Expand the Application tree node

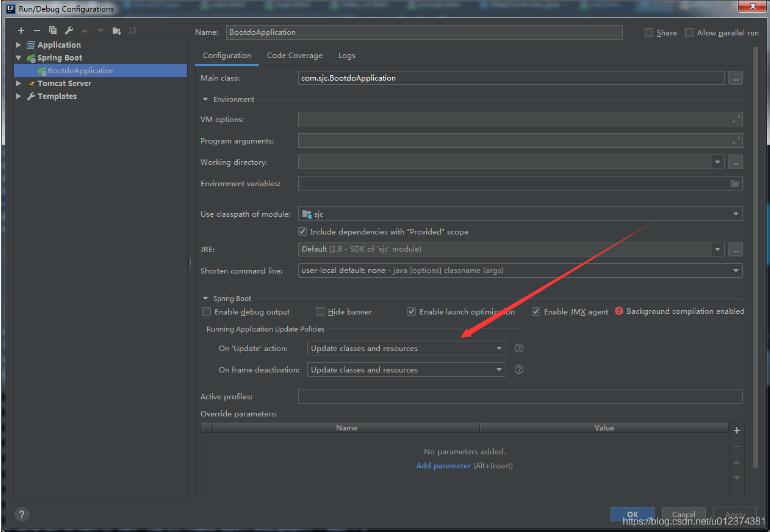tap(19, 45)
